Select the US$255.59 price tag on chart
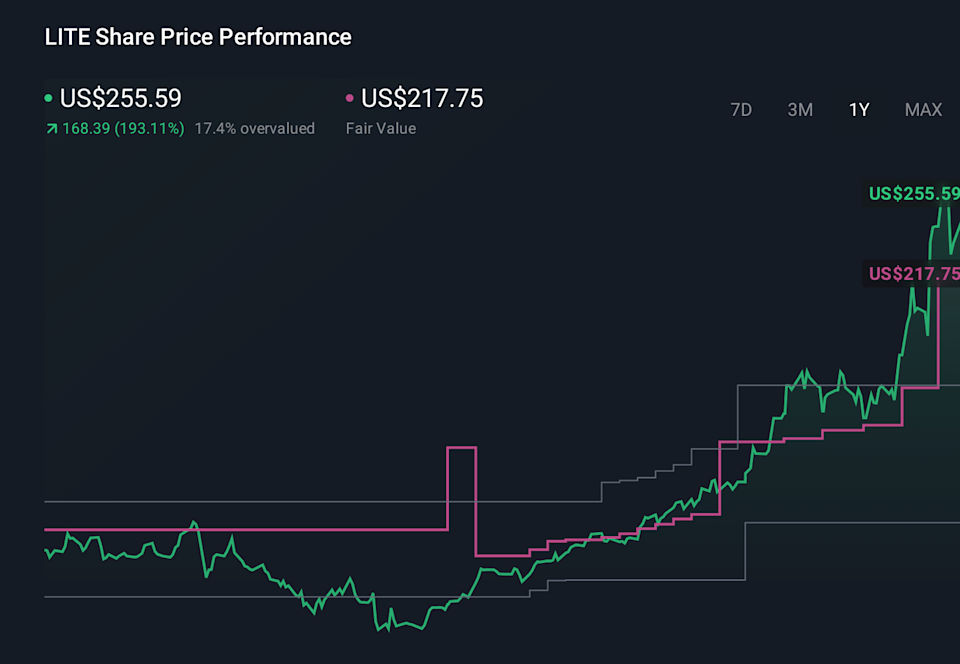Image resolution: width=960 pixels, height=664 pixels. click(x=912, y=194)
